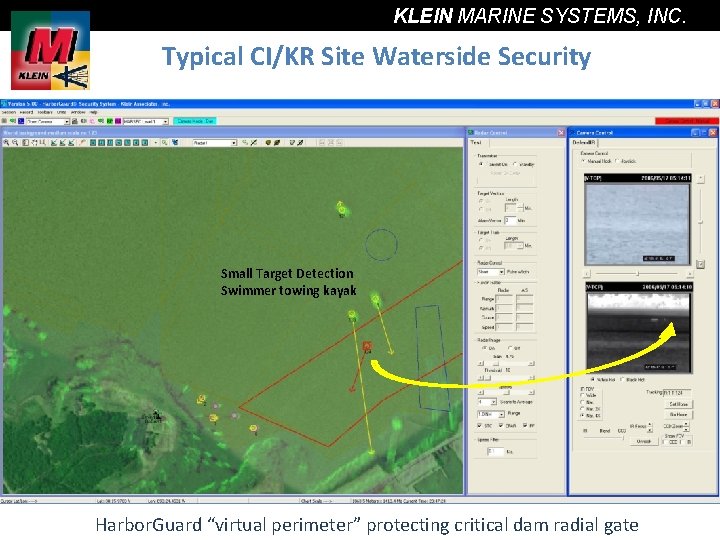Click the brown shield icon right of Radar dropdown
Screen dimensions: 720x540
point(268,143)
